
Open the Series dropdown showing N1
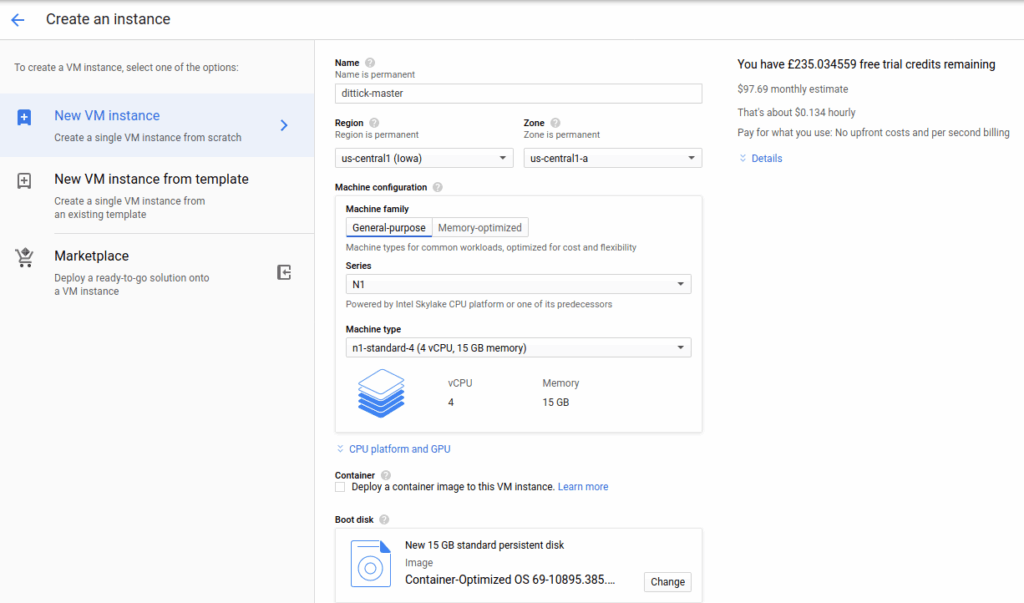pos(519,284)
